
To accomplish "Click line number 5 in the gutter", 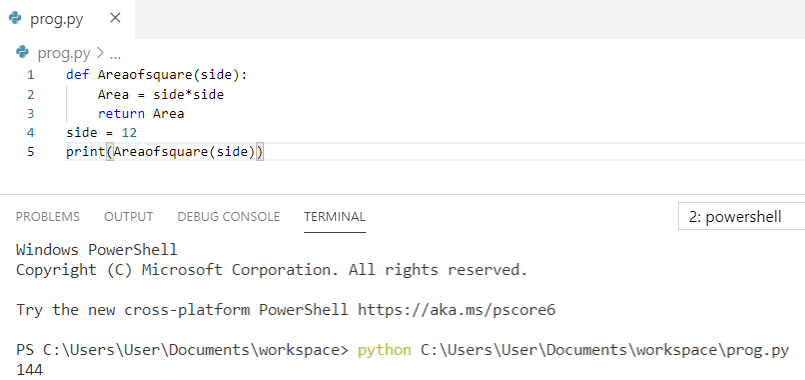I will (31, 153).
